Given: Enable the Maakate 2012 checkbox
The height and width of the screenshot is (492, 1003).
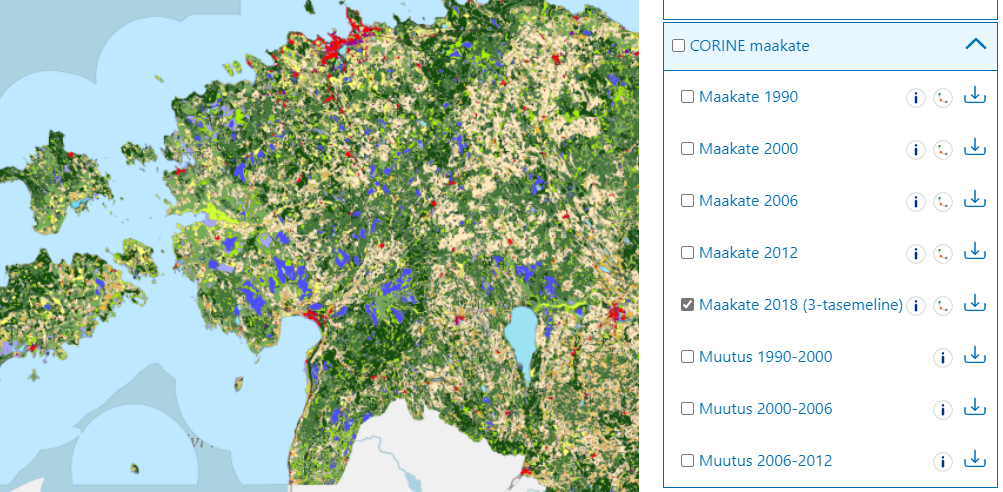Looking at the screenshot, I should (687, 252).
